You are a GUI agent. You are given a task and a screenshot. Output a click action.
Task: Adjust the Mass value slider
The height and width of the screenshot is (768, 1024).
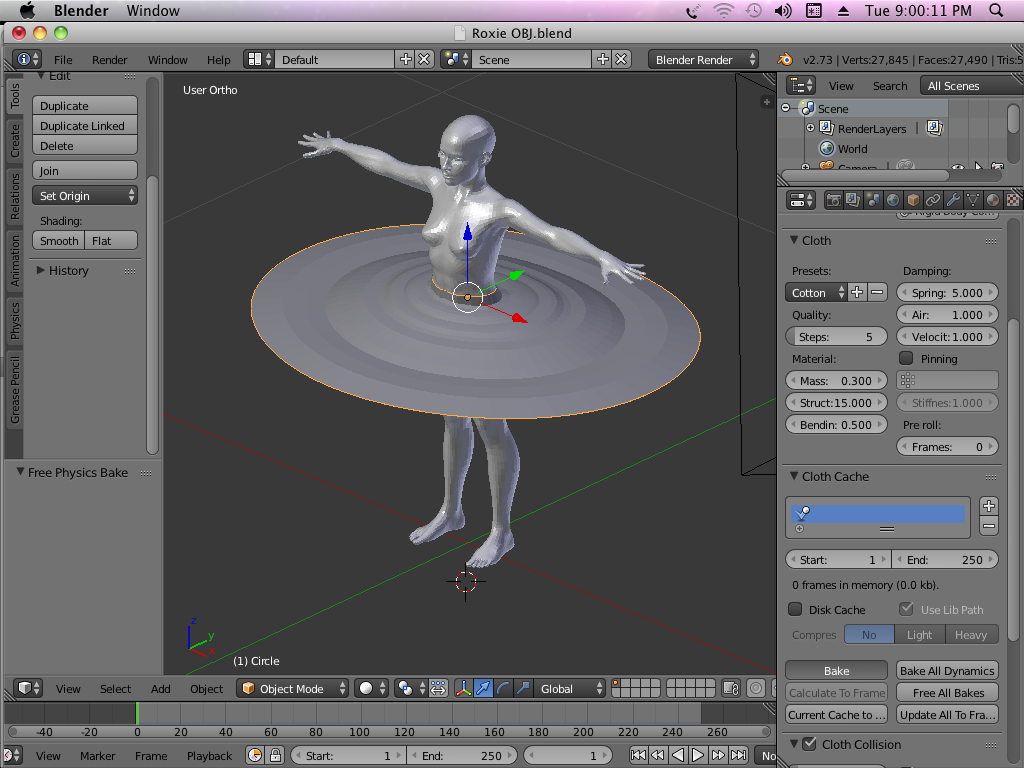[x=836, y=380]
